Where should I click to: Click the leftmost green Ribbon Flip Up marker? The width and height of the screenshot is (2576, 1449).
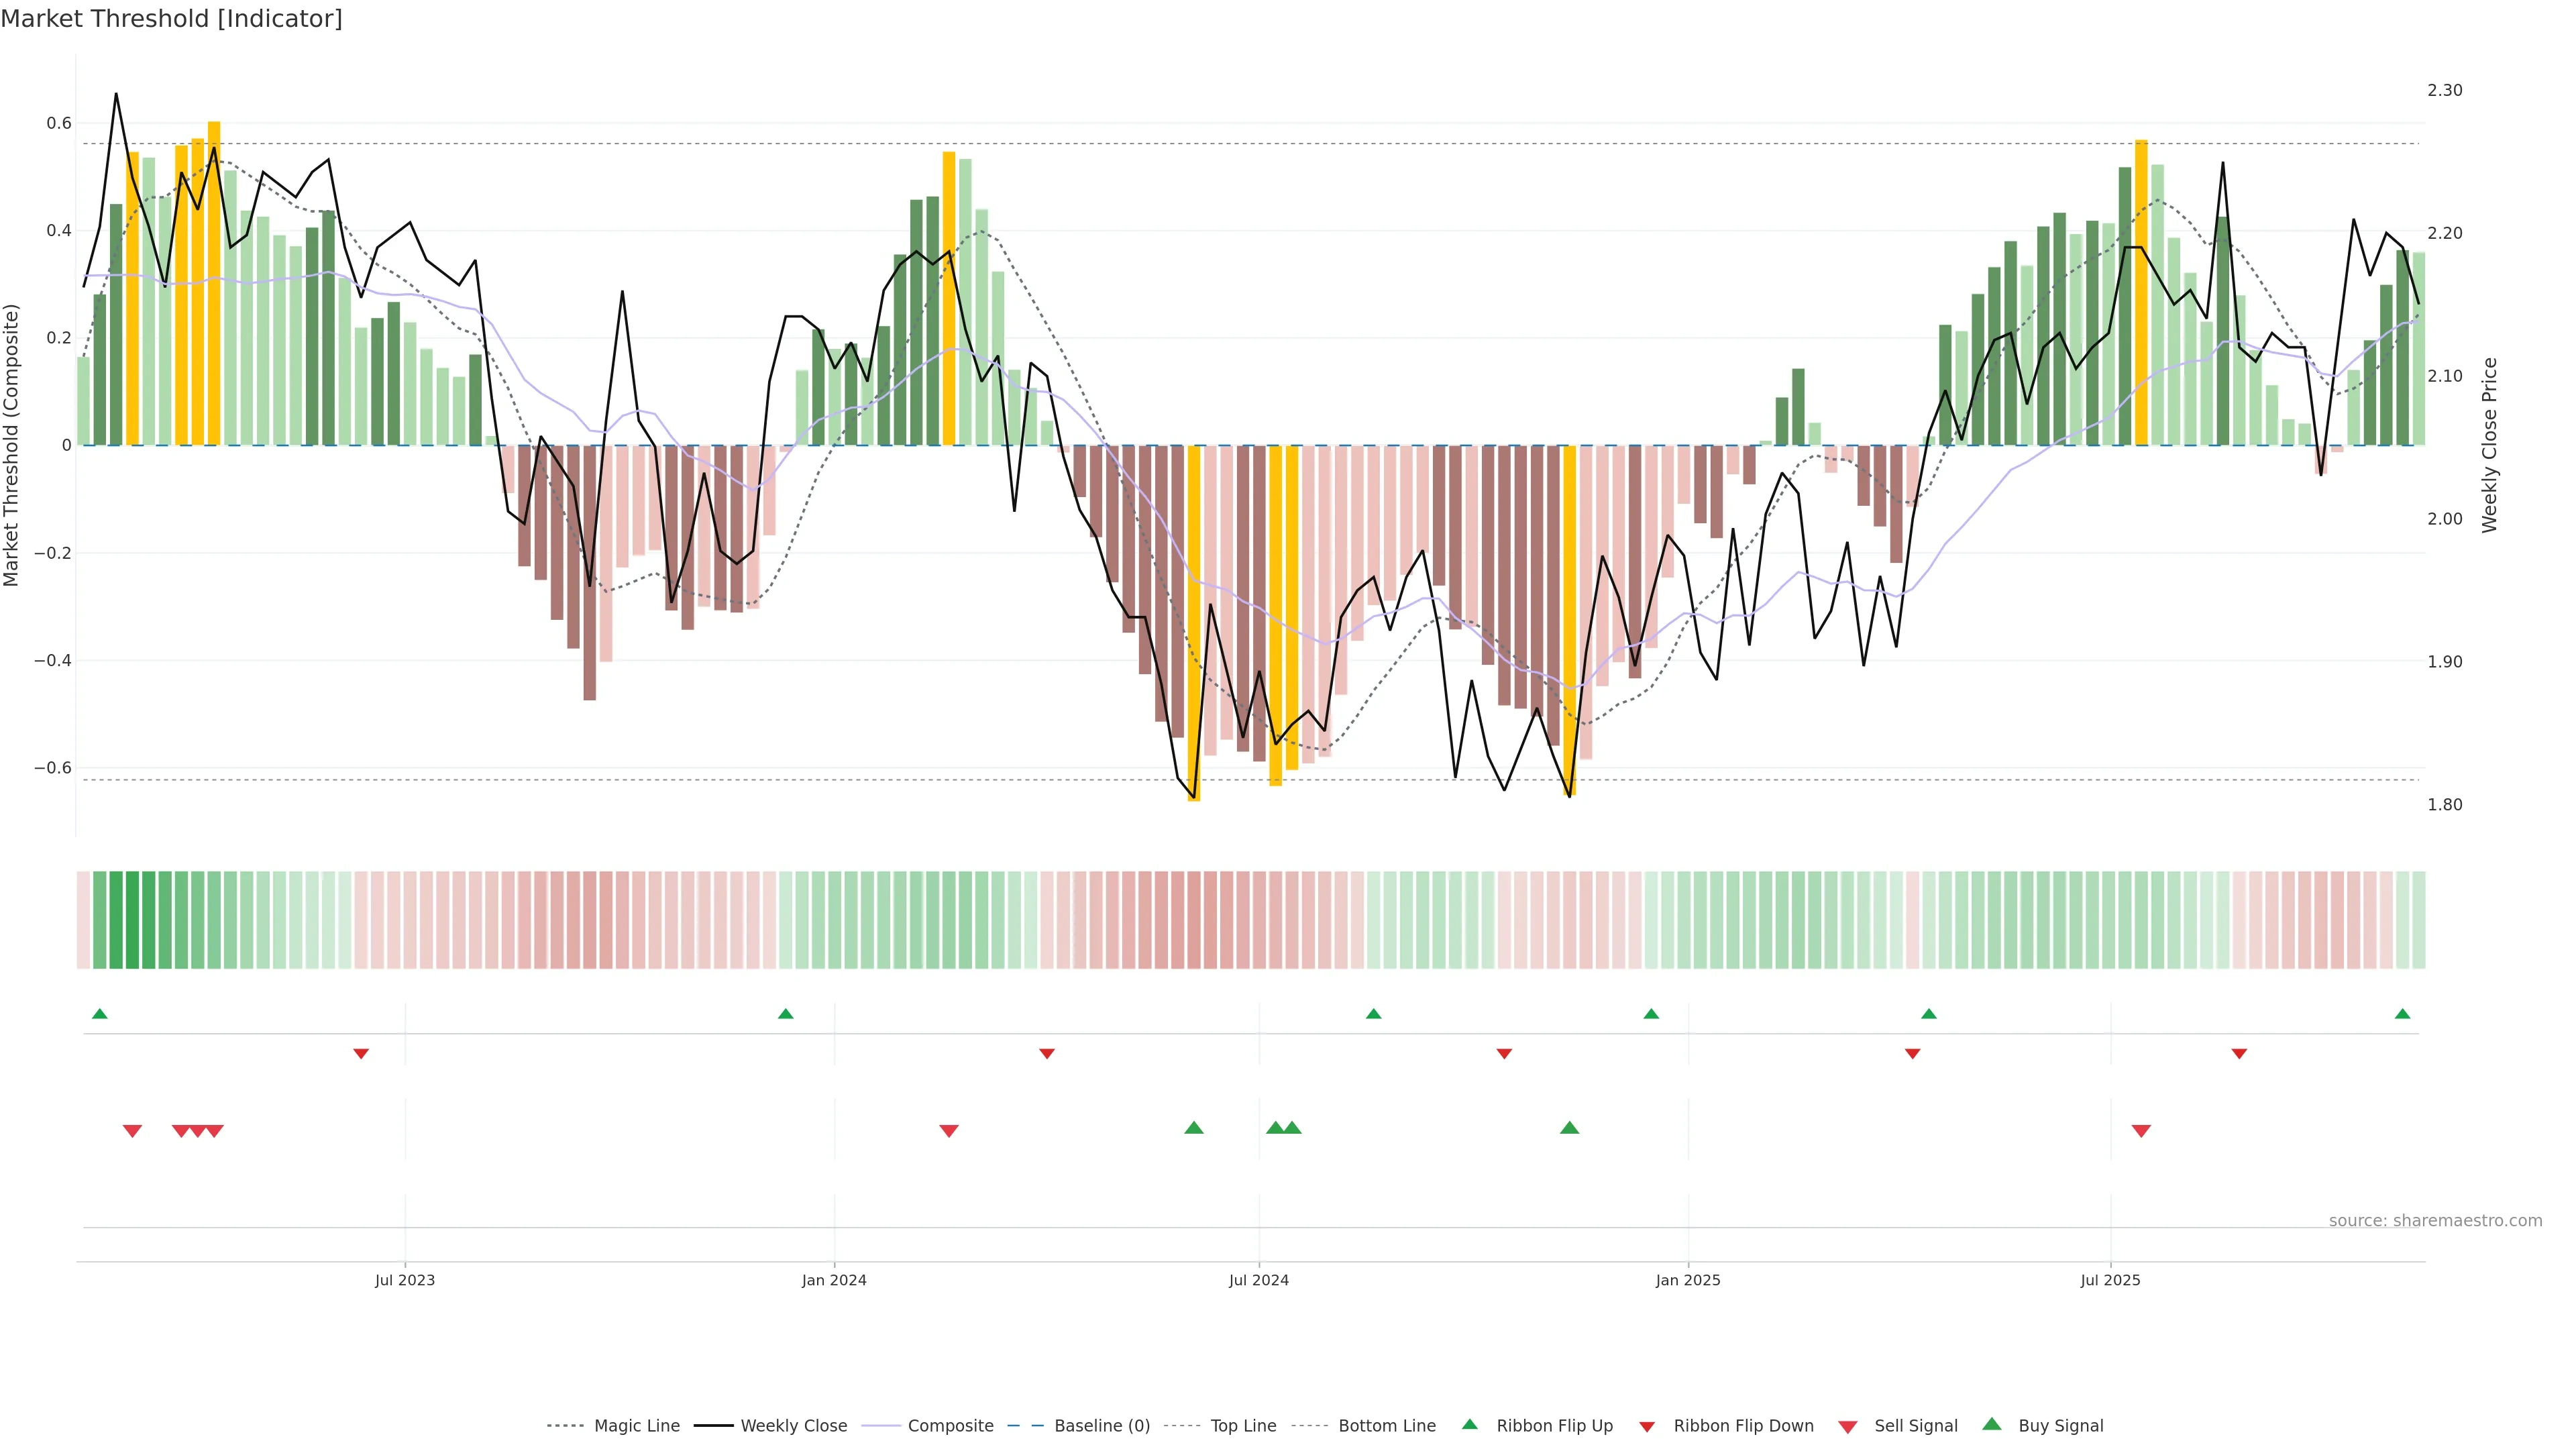click(x=99, y=1014)
